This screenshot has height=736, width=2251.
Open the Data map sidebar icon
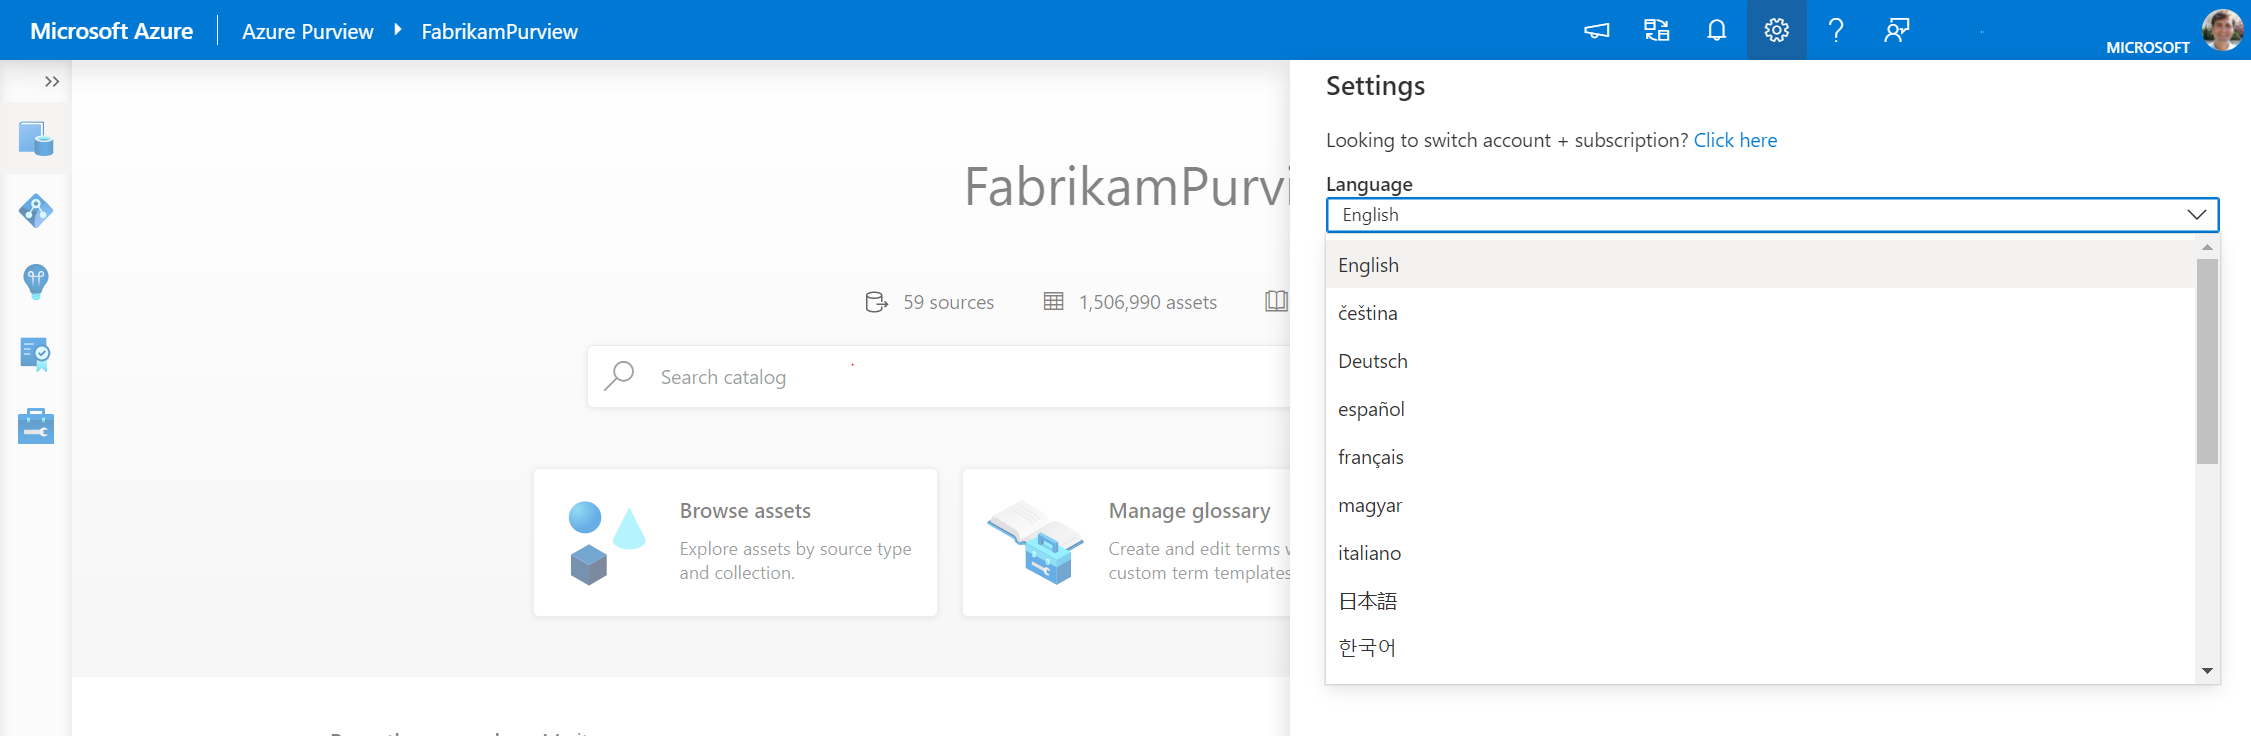pyautogui.click(x=36, y=211)
